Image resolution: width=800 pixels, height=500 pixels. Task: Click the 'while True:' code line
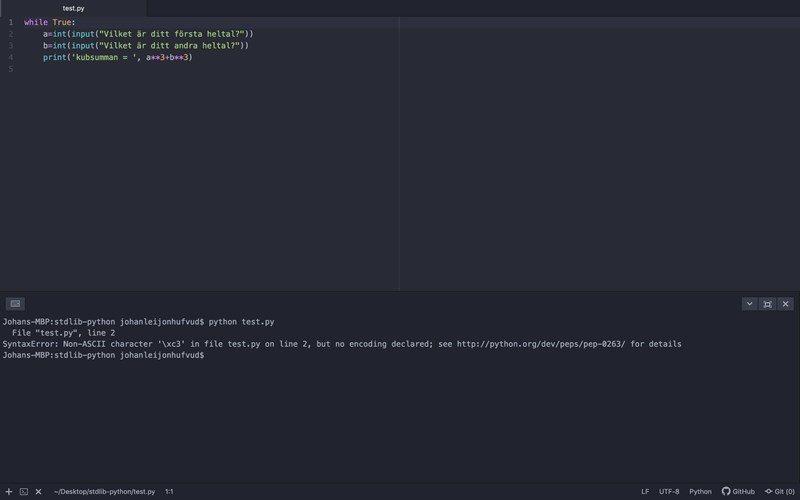tap(50, 22)
